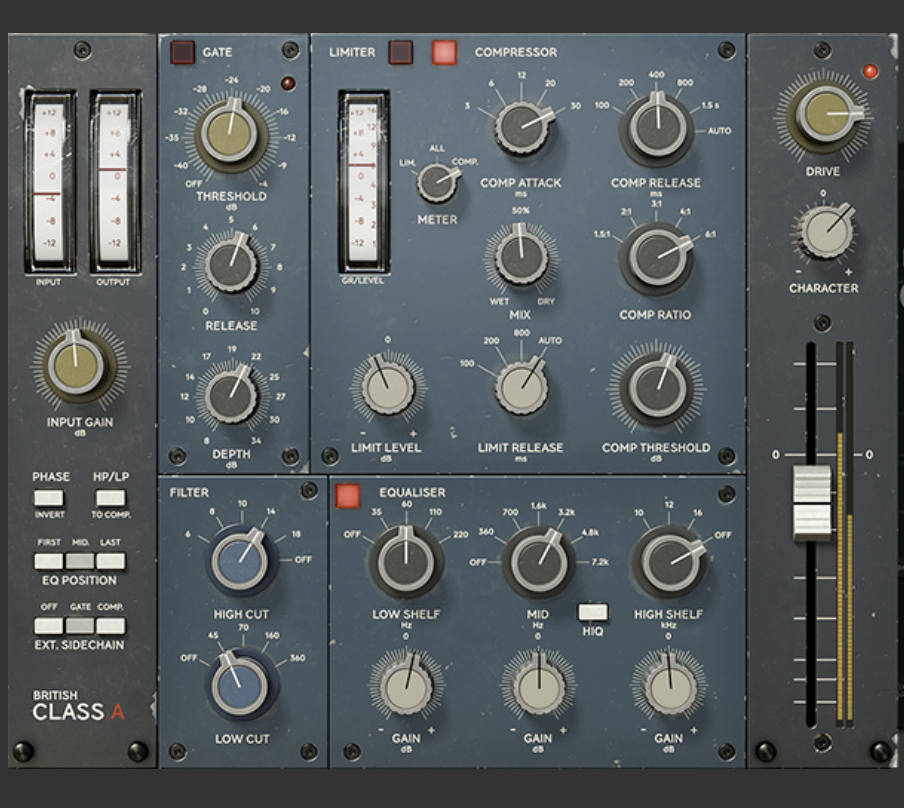The width and height of the screenshot is (904, 808).
Task: Click the Comp Ratio knob
Action: [x=657, y=257]
